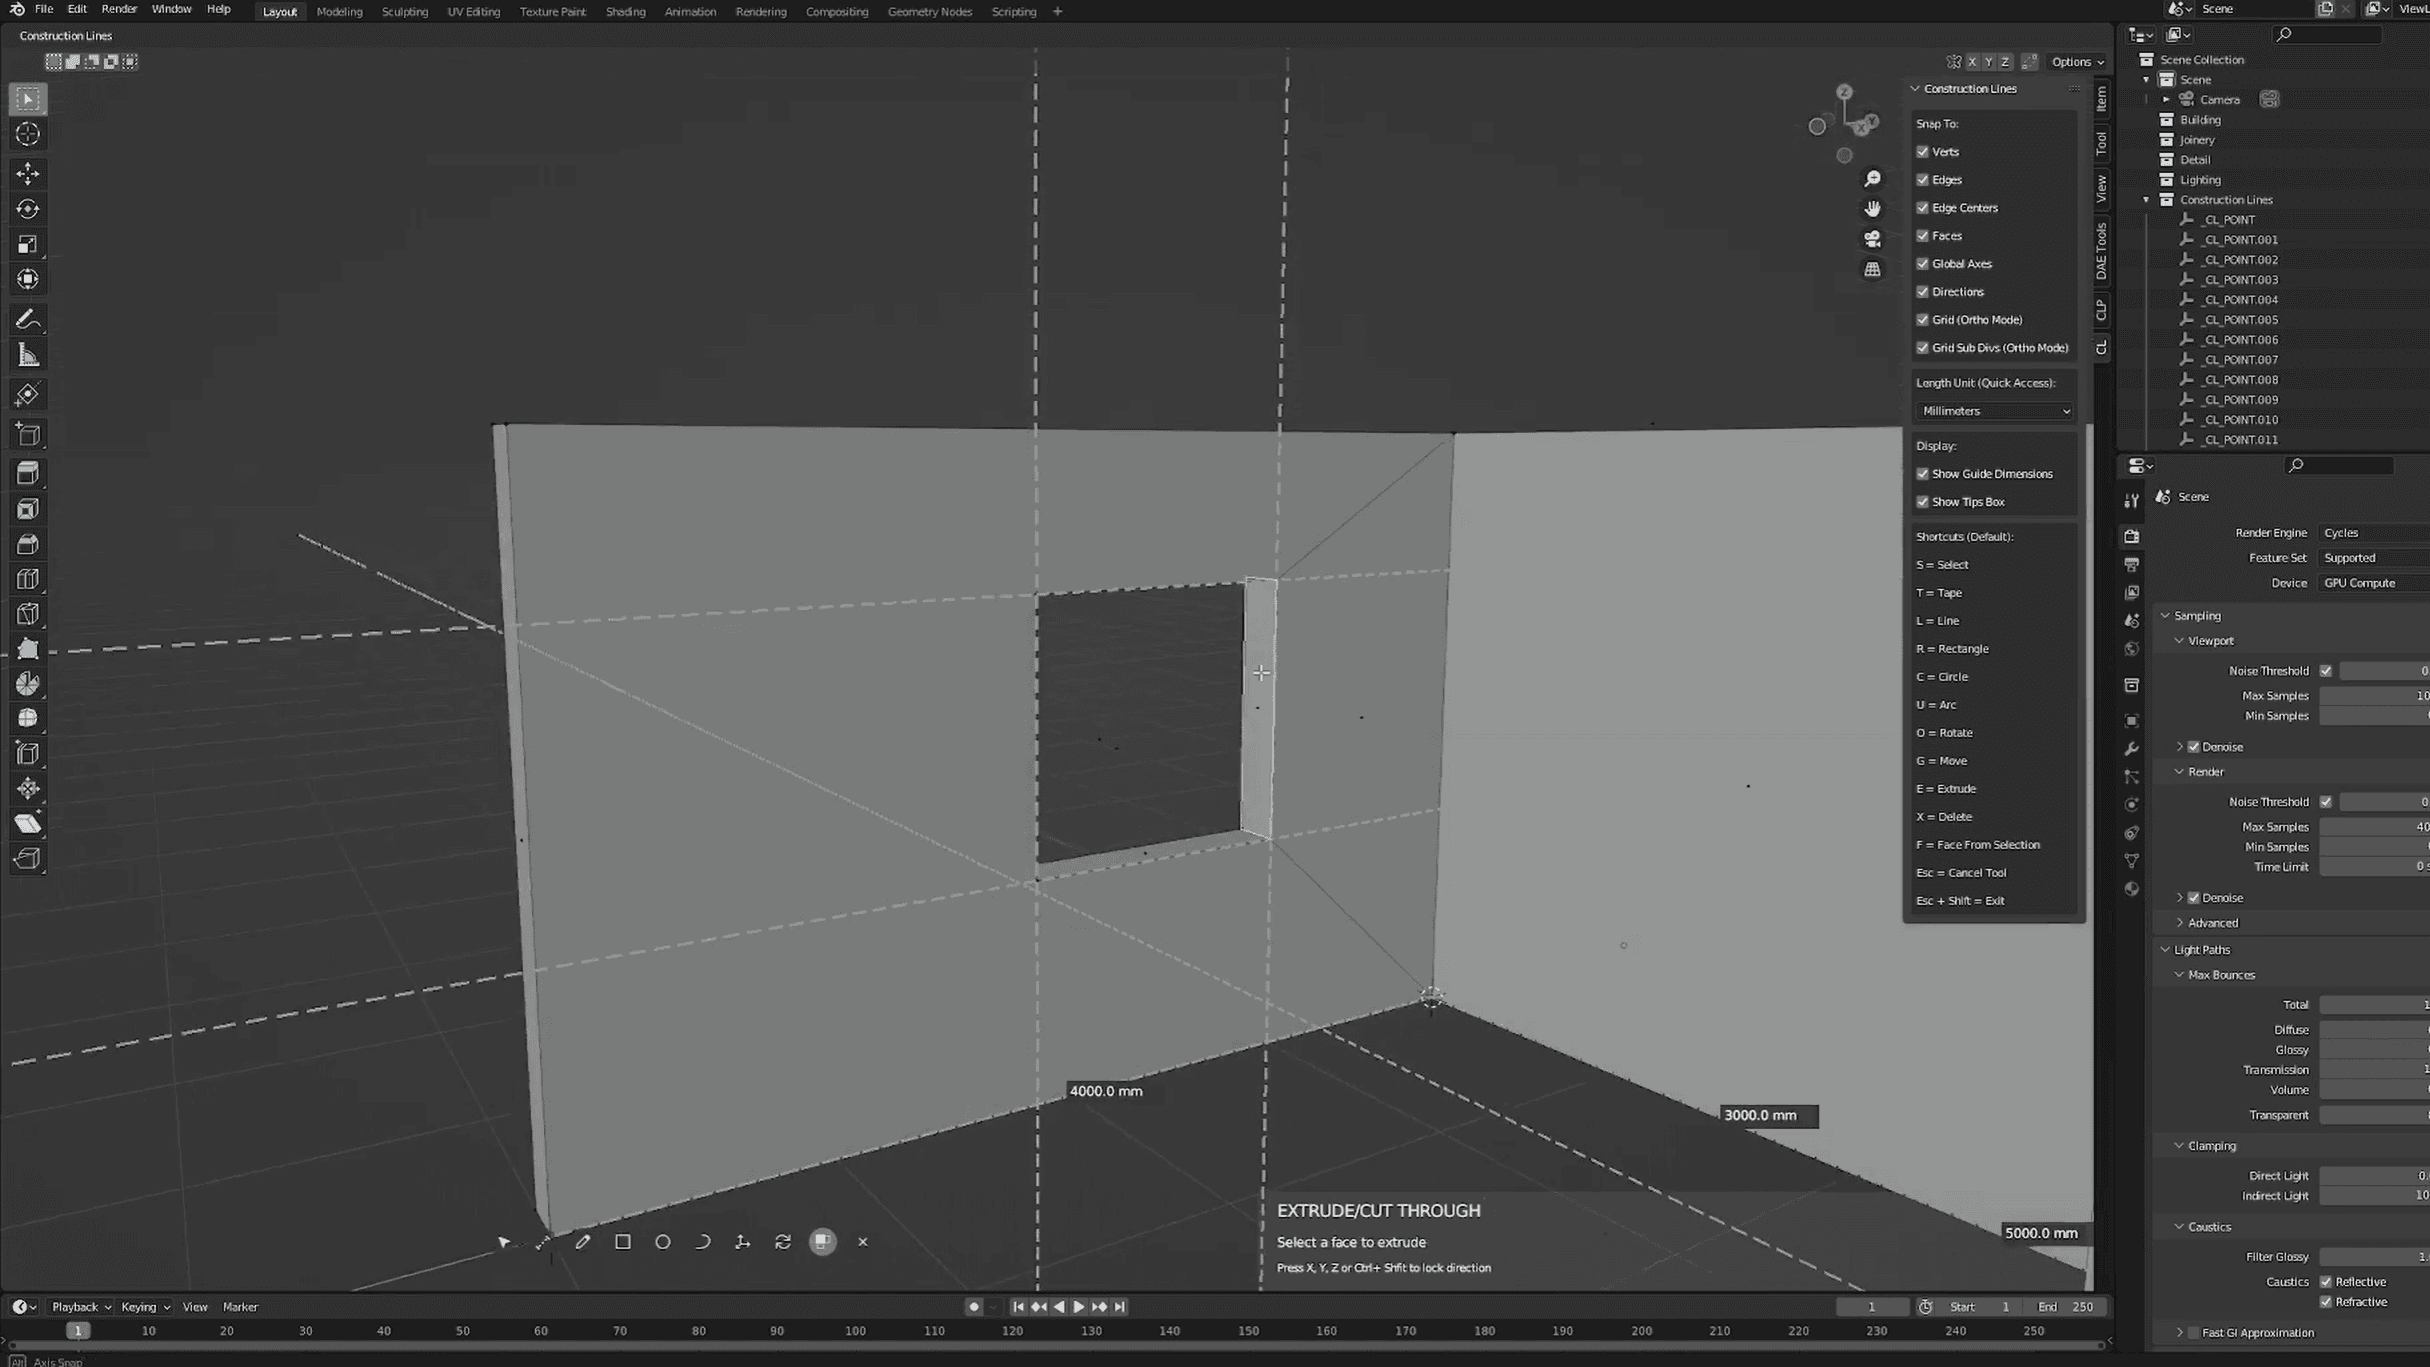Screen dimensions: 2430x1367
Task: Switch to the Shading workspace tab
Action: [x=625, y=12]
